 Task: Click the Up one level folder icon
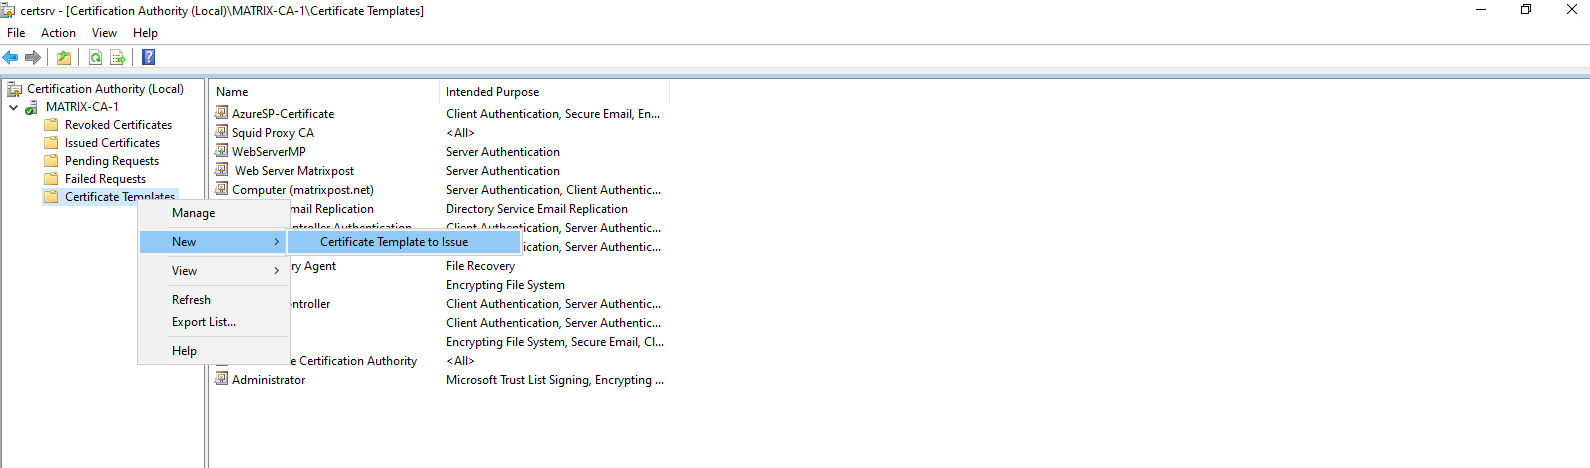pos(64,57)
